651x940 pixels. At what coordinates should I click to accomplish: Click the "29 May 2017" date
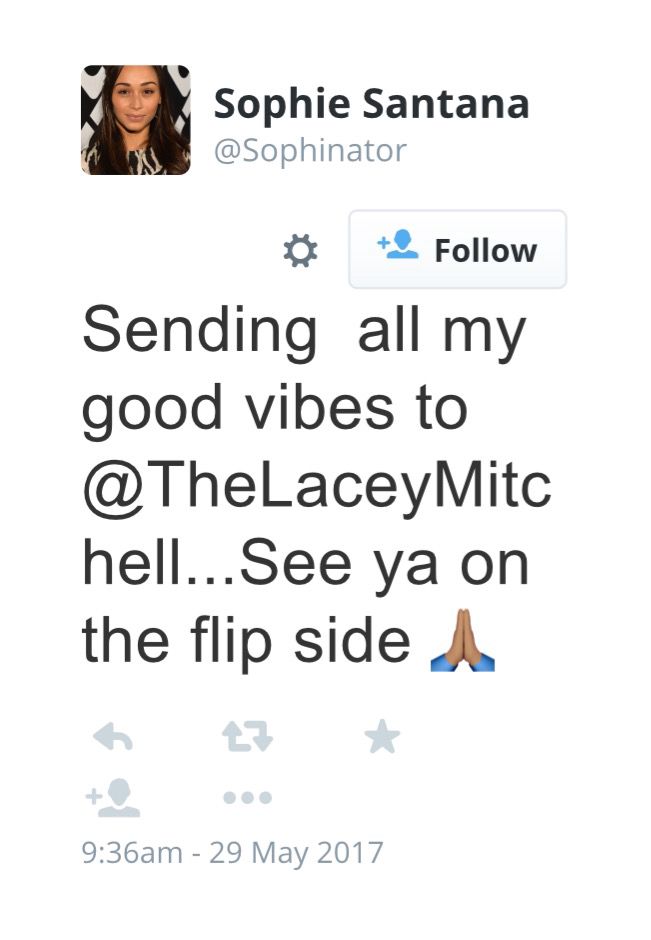[x=296, y=853]
